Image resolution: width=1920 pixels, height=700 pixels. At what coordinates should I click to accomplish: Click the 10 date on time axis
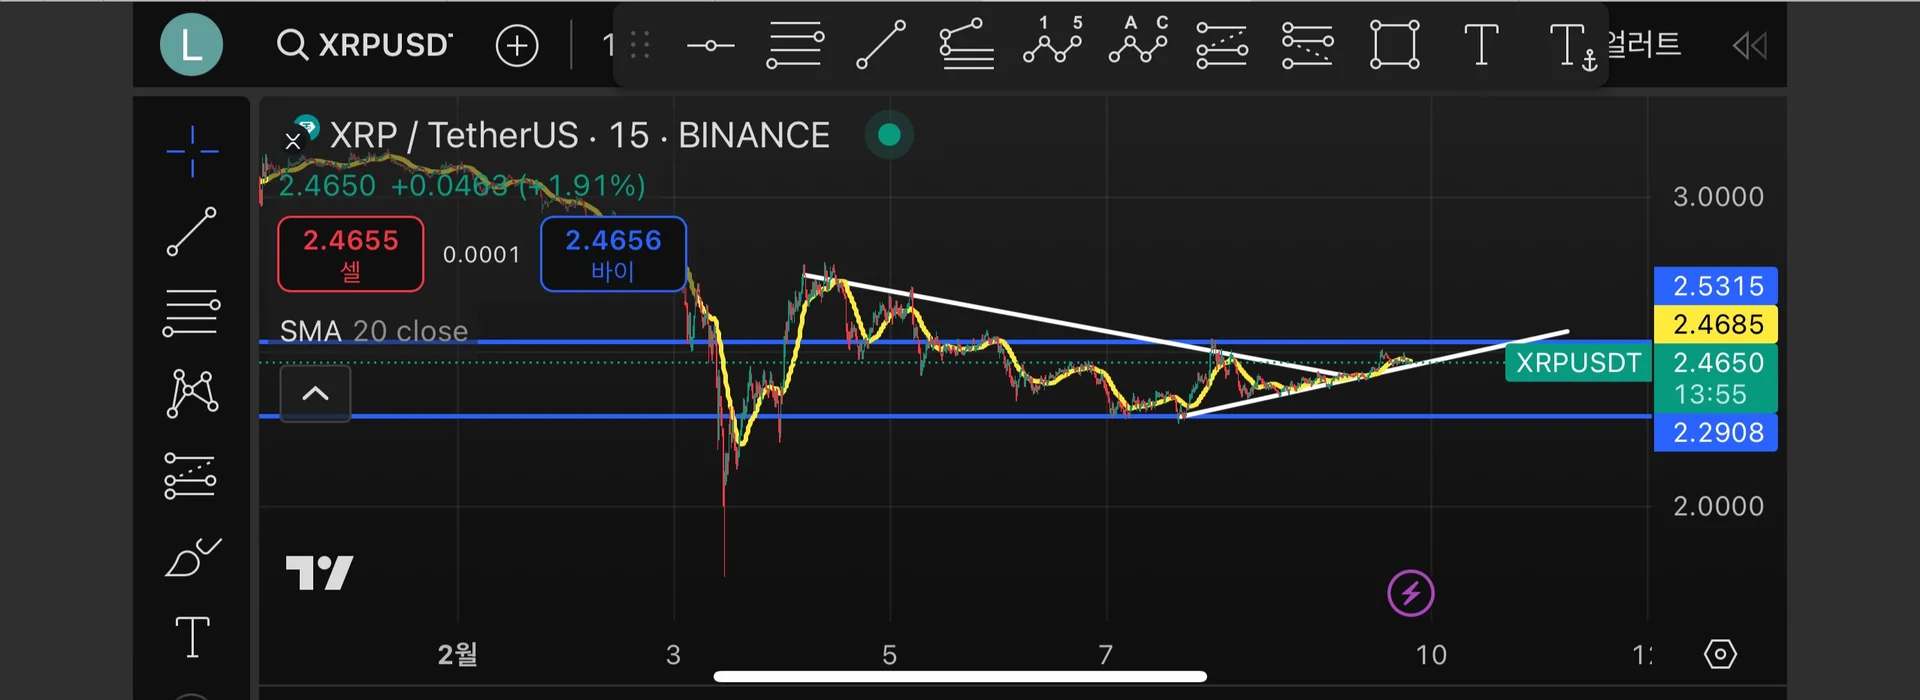click(x=1431, y=655)
